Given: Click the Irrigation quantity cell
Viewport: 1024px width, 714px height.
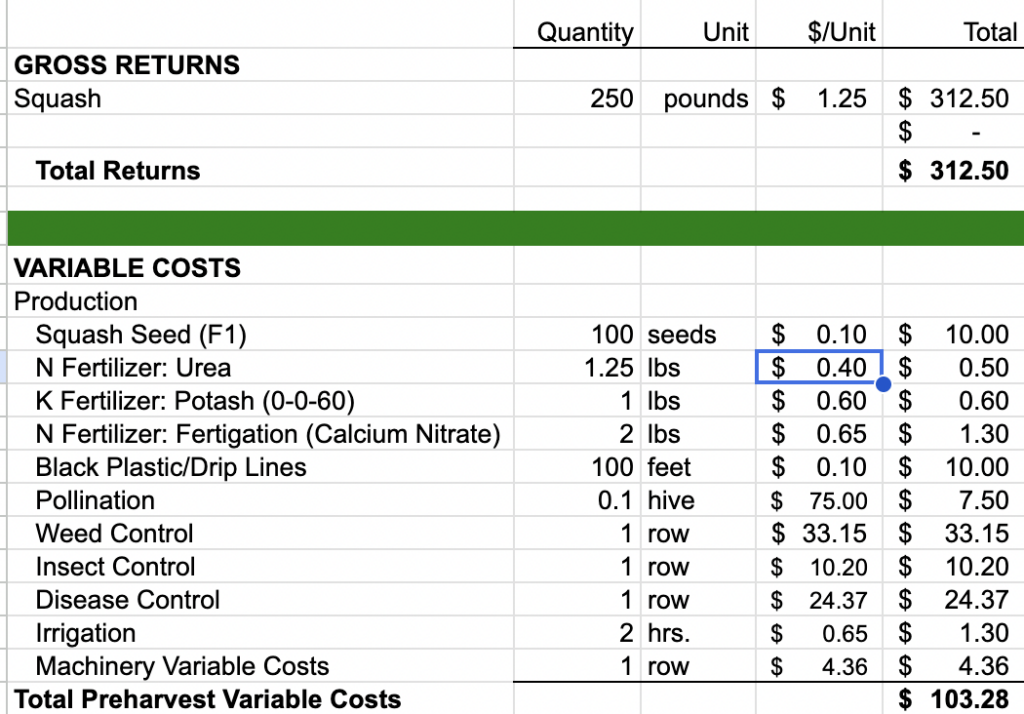Looking at the screenshot, I should tap(577, 633).
